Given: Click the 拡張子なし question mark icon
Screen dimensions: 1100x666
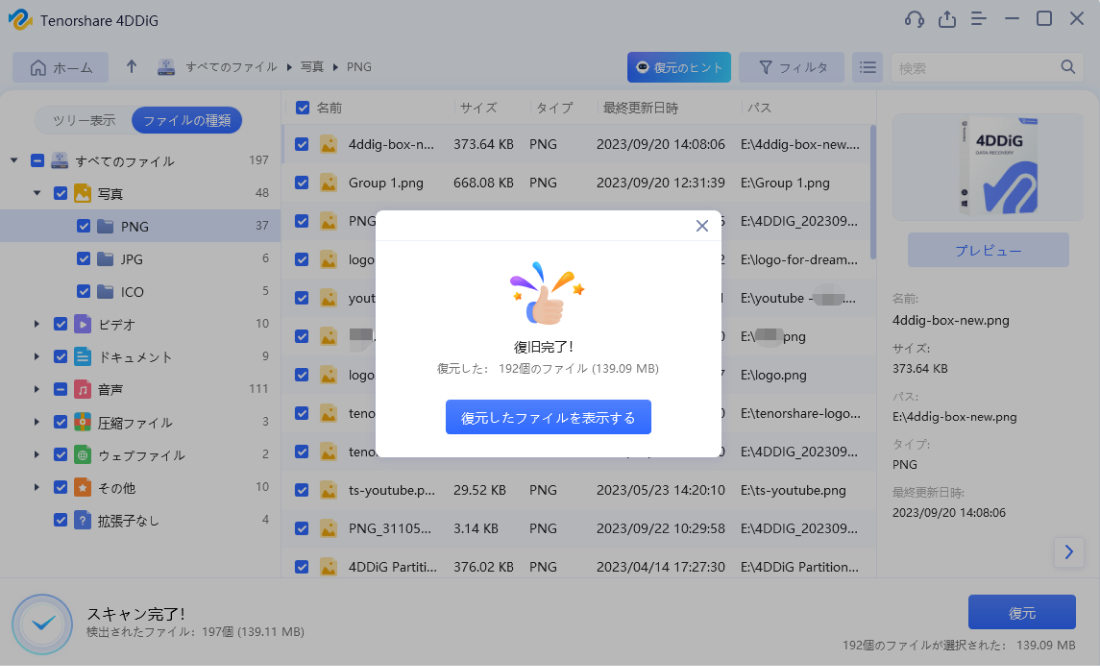Looking at the screenshot, I should click(83, 520).
